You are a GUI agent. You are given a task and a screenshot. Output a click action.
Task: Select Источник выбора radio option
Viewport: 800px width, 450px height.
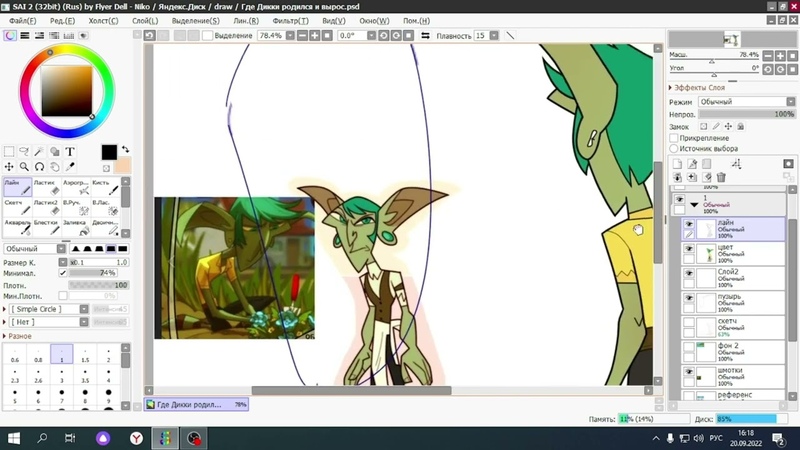[673, 148]
